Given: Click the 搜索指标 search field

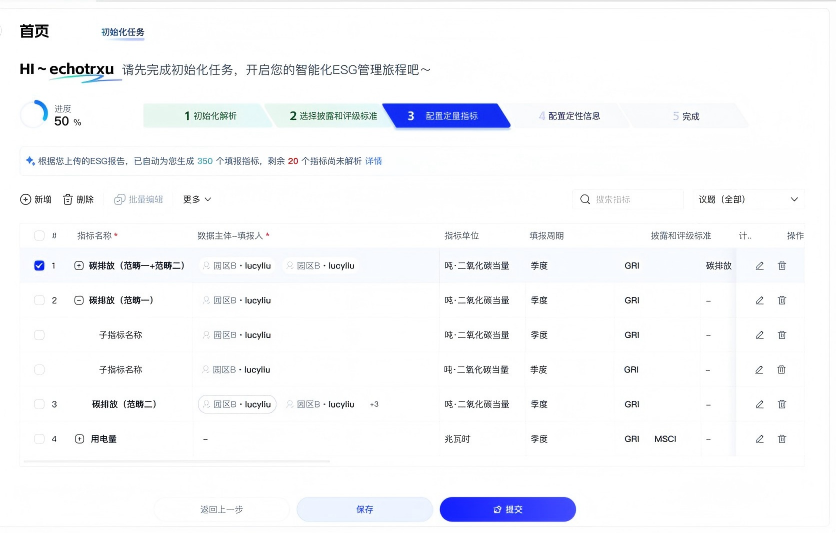Looking at the screenshot, I should click(629, 199).
